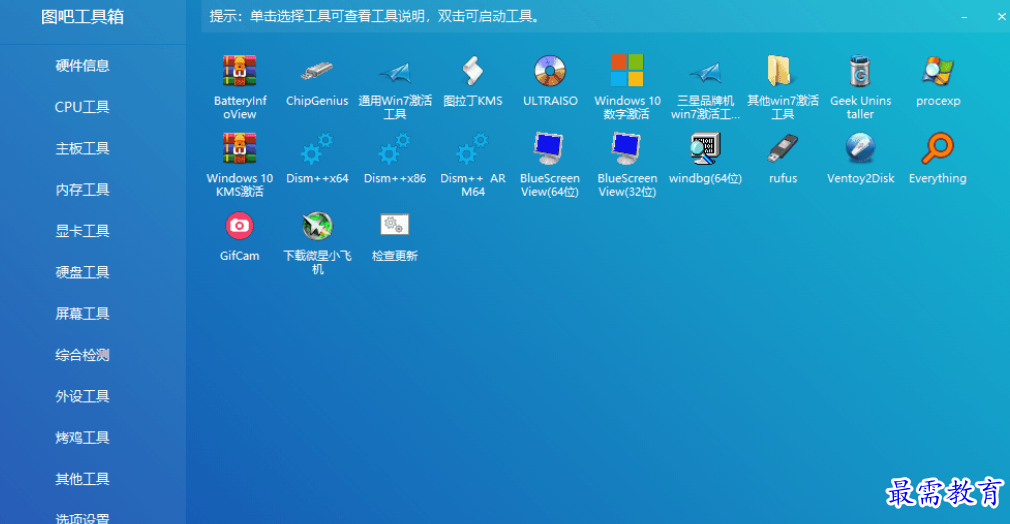The width and height of the screenshot is (1010, 524).
Task: Select the Ventoy2Disk tool
Action: pos(861,148)
